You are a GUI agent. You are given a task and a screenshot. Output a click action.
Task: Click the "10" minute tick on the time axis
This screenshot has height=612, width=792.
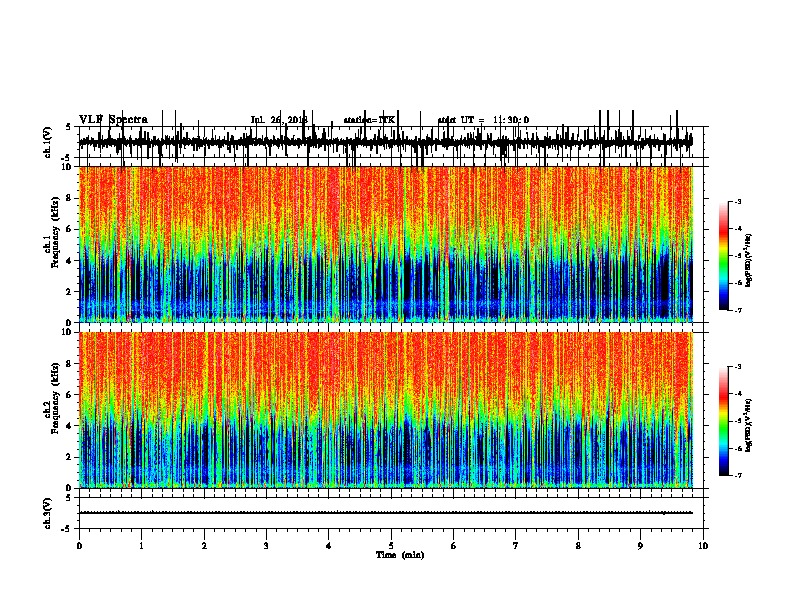pos(703,546)
